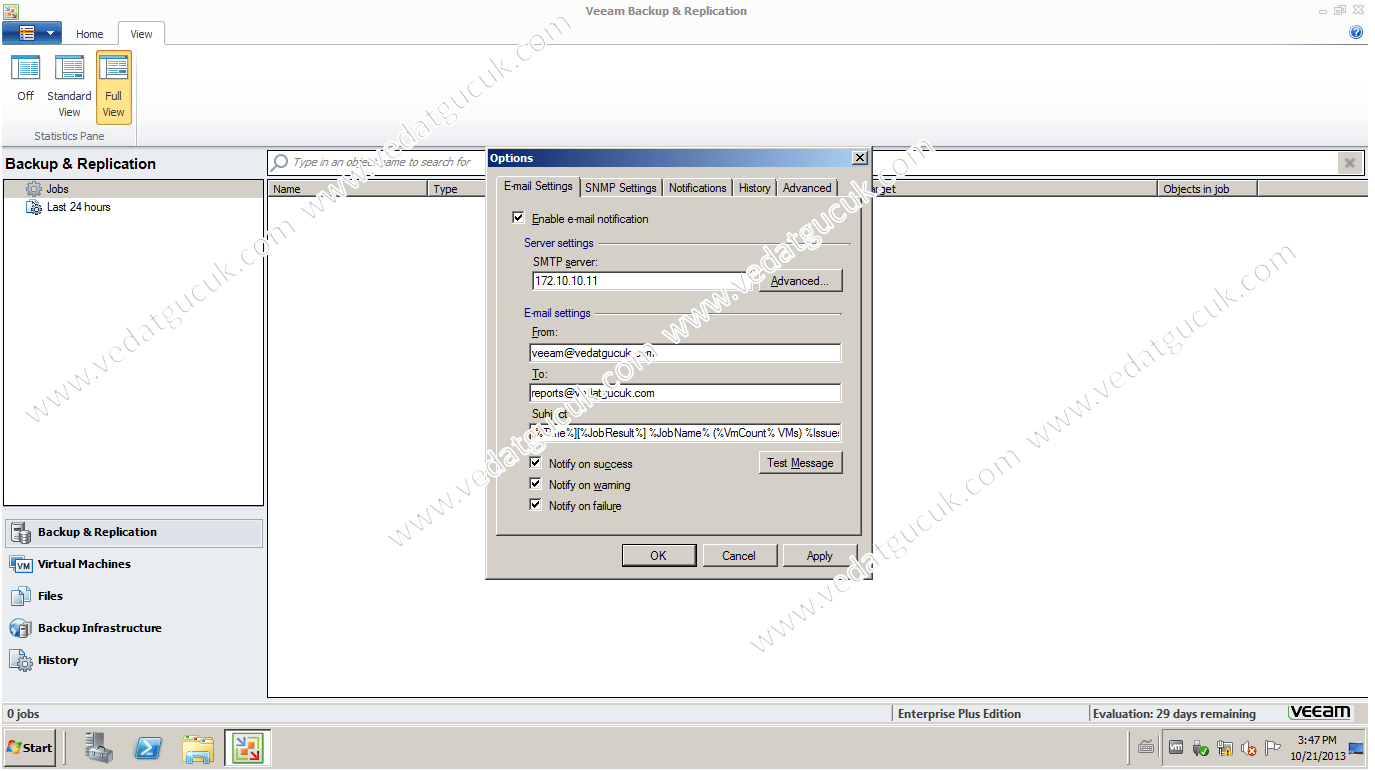Launch Server Manager from taskbar
Screen dimensions: 1375x771
99,748
